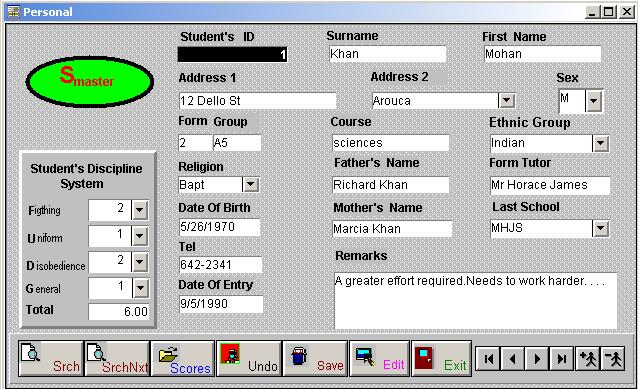This screenshot has width=638, height=389.
Task: Close the Personal window
Action: (x=627, y=12)
